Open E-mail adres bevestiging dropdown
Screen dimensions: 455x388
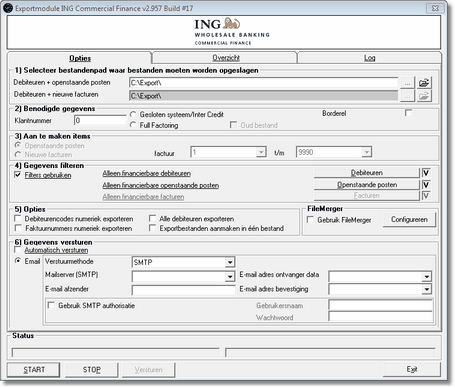427,289
